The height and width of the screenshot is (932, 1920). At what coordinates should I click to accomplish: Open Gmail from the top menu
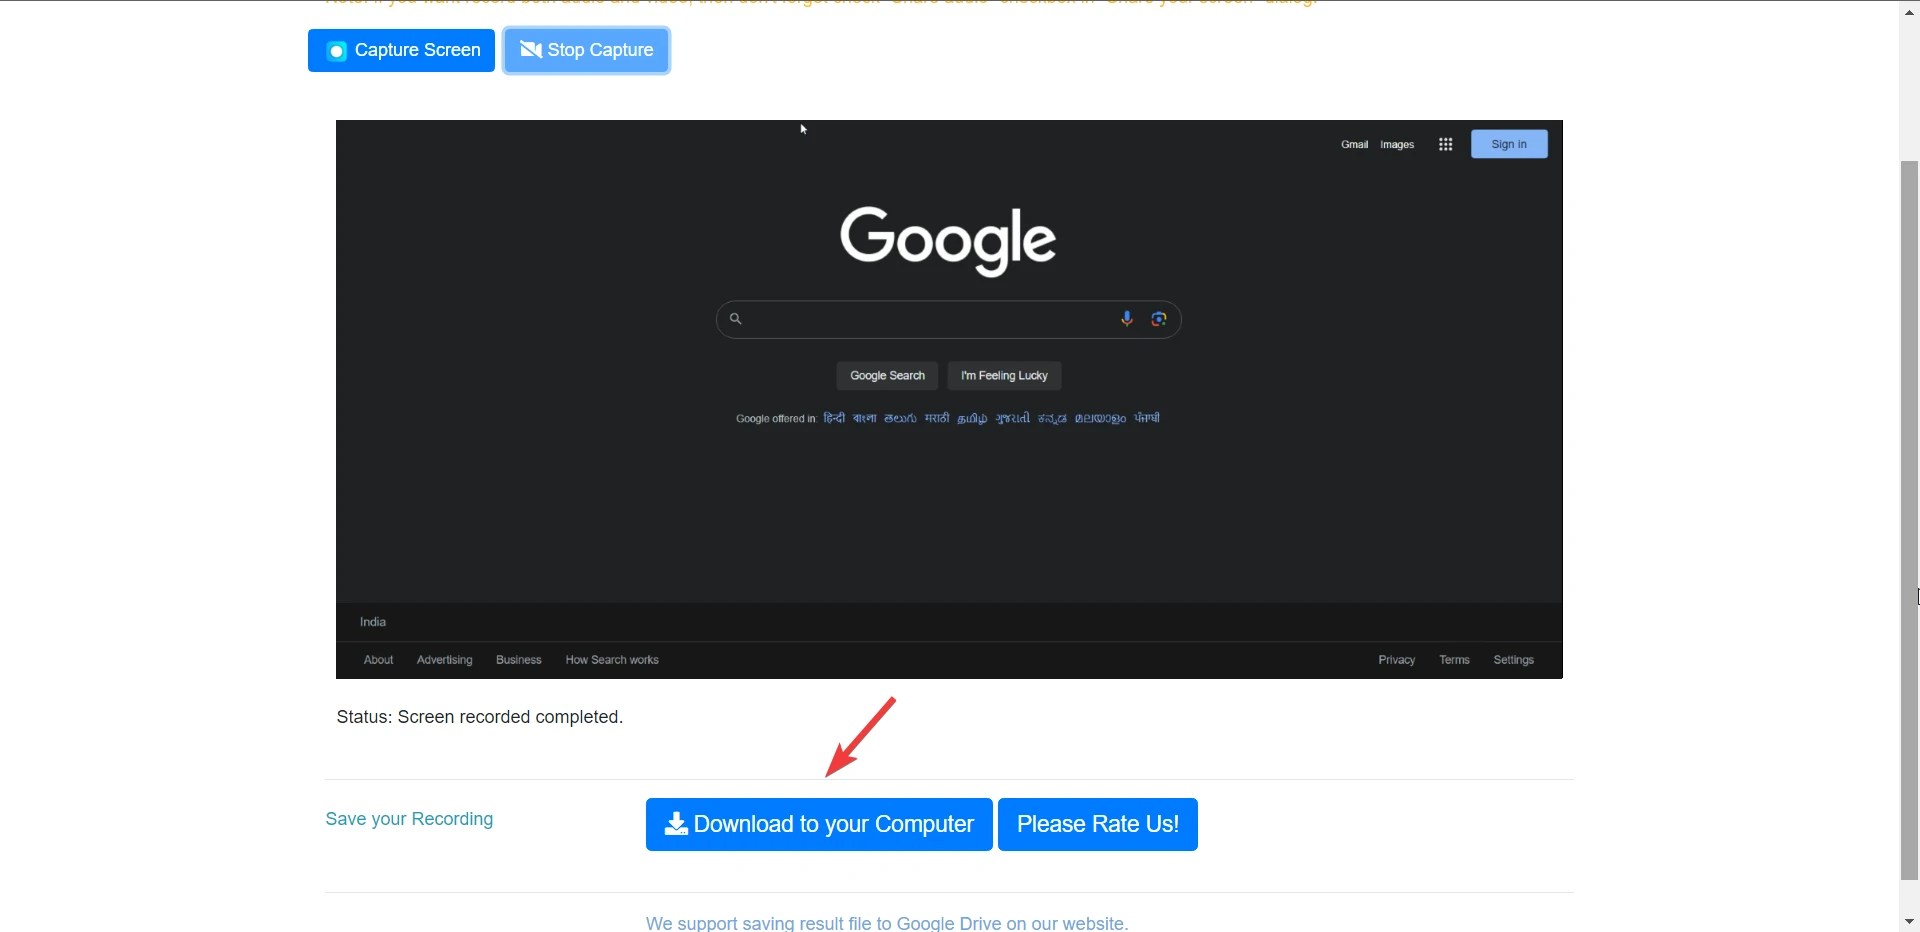pyautogui.click(x=1353, y=143)
